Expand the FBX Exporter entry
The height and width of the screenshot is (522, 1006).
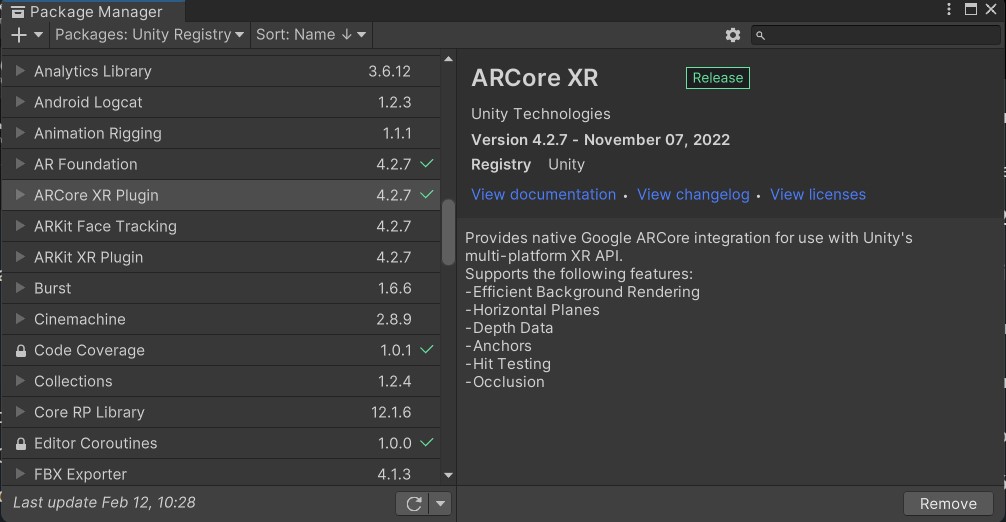(x=20, y=473)
